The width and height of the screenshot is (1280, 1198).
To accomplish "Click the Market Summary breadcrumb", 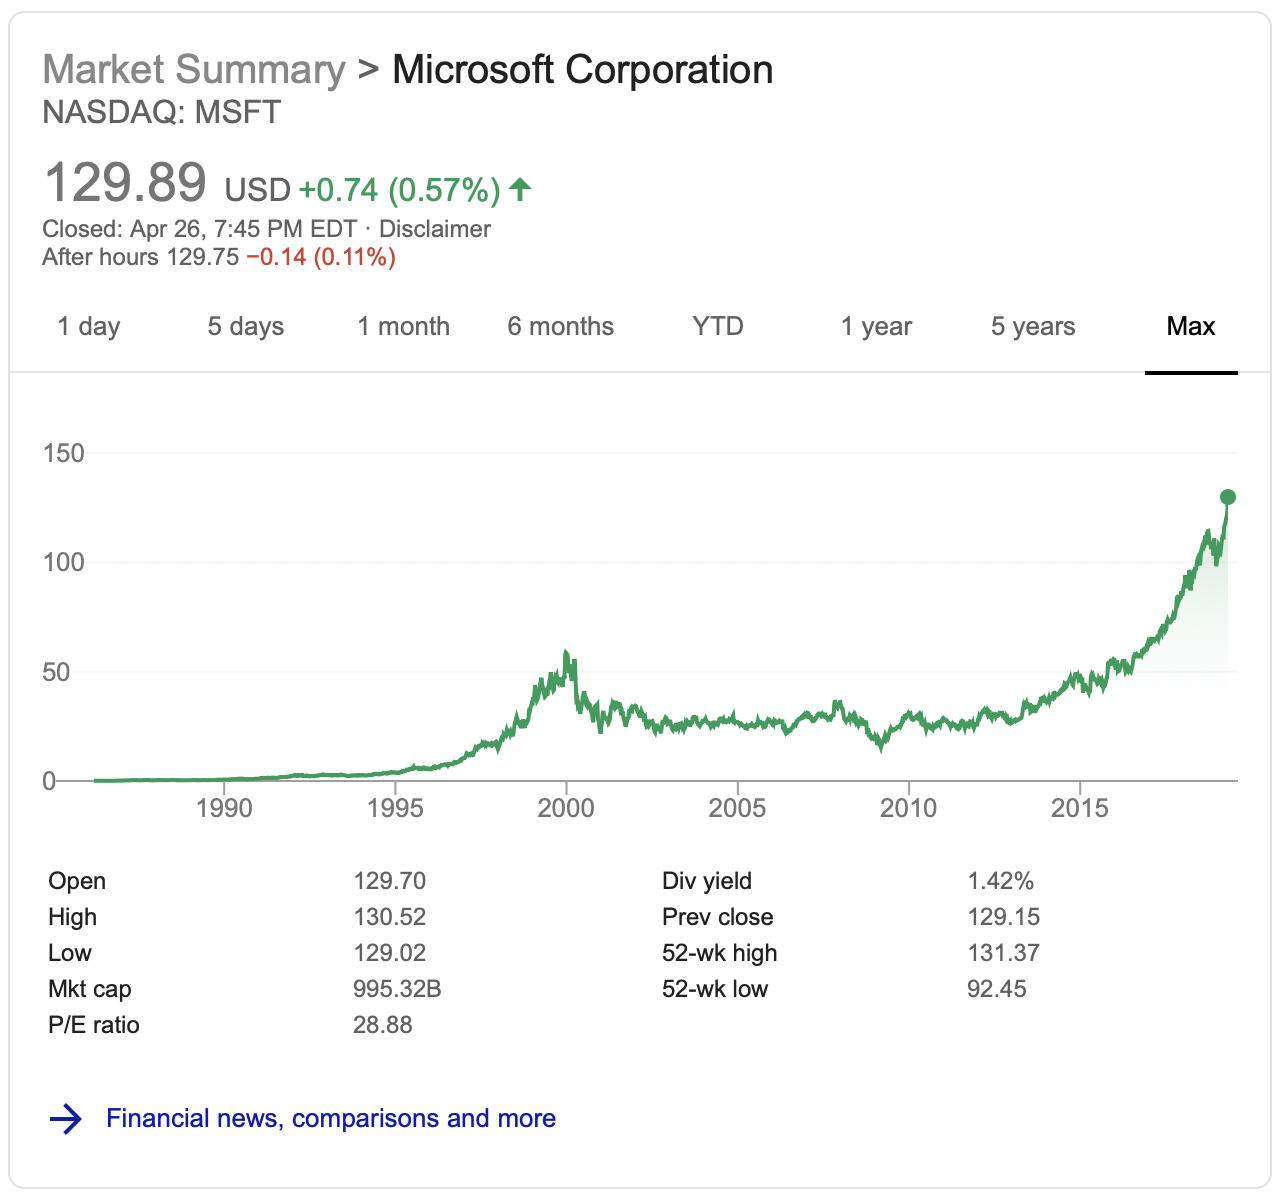I will coord(194,70).
